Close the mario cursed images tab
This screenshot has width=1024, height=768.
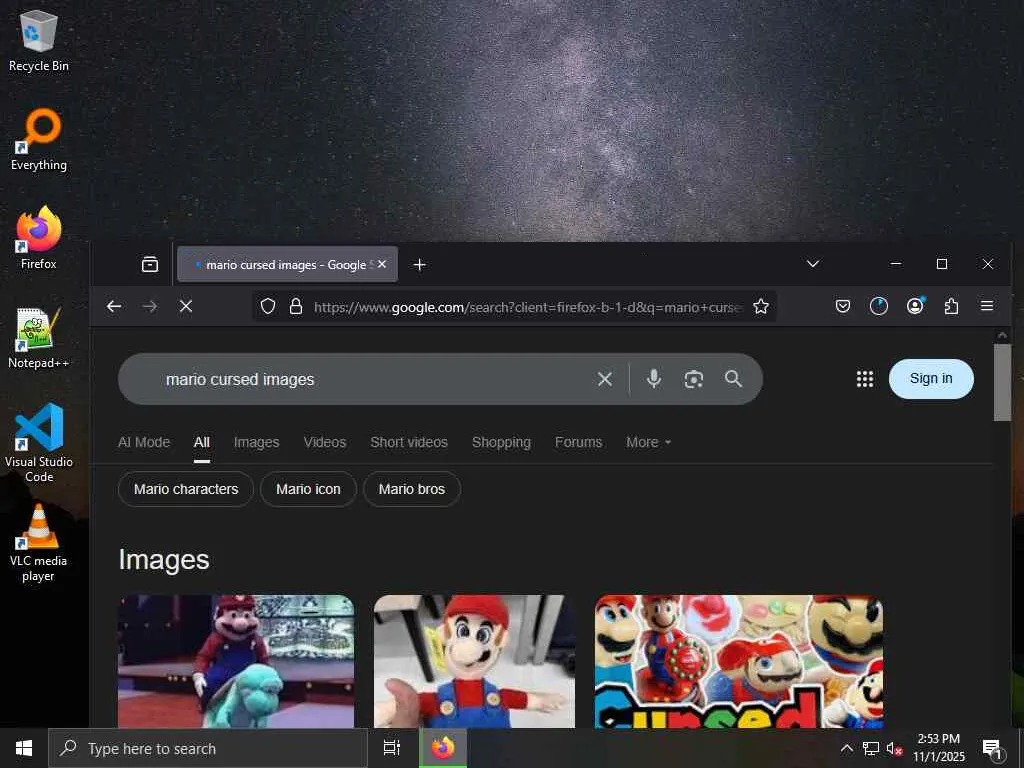coord(382,264)
